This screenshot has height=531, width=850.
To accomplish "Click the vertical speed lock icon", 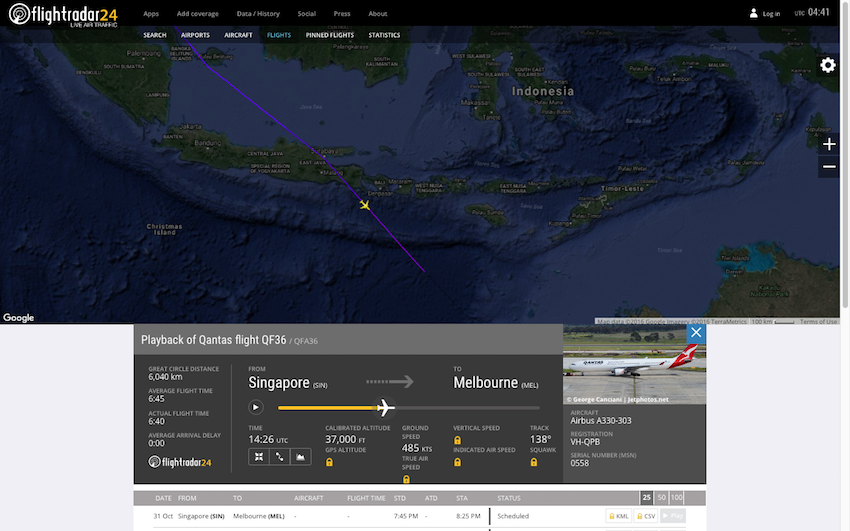I will 458,441.
